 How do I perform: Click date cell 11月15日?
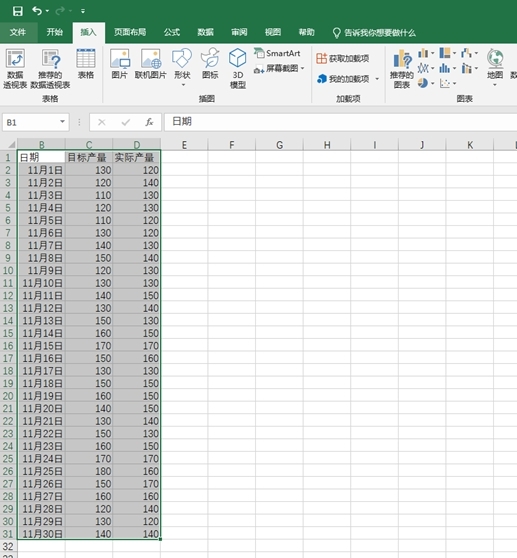click(x=41, y=346)
